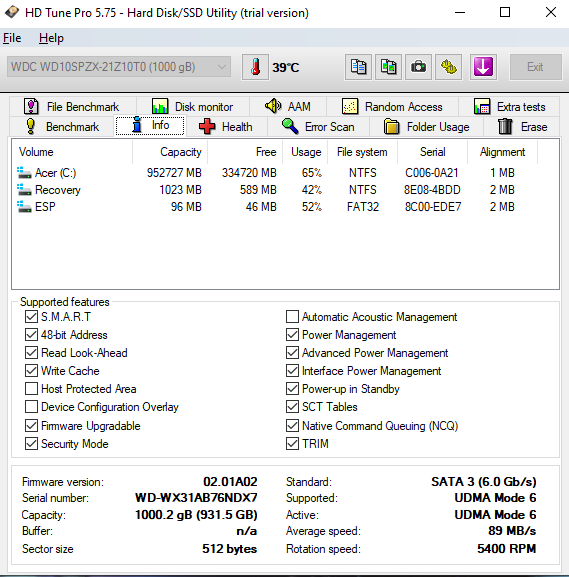The height and width of the screenshot is (577, 569).
Task: Click the Recovery volume drive icon
Action: (24, 190)
